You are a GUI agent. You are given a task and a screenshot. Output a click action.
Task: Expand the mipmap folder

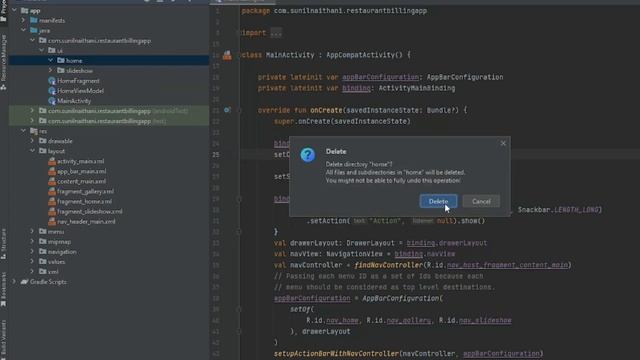(x=32, y=241)
